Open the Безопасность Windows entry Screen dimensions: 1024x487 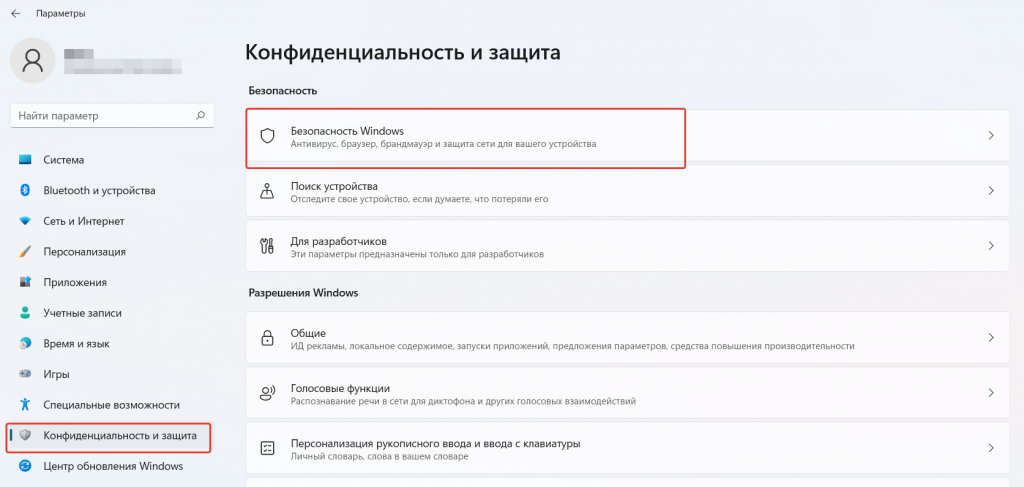coord(628,136)
